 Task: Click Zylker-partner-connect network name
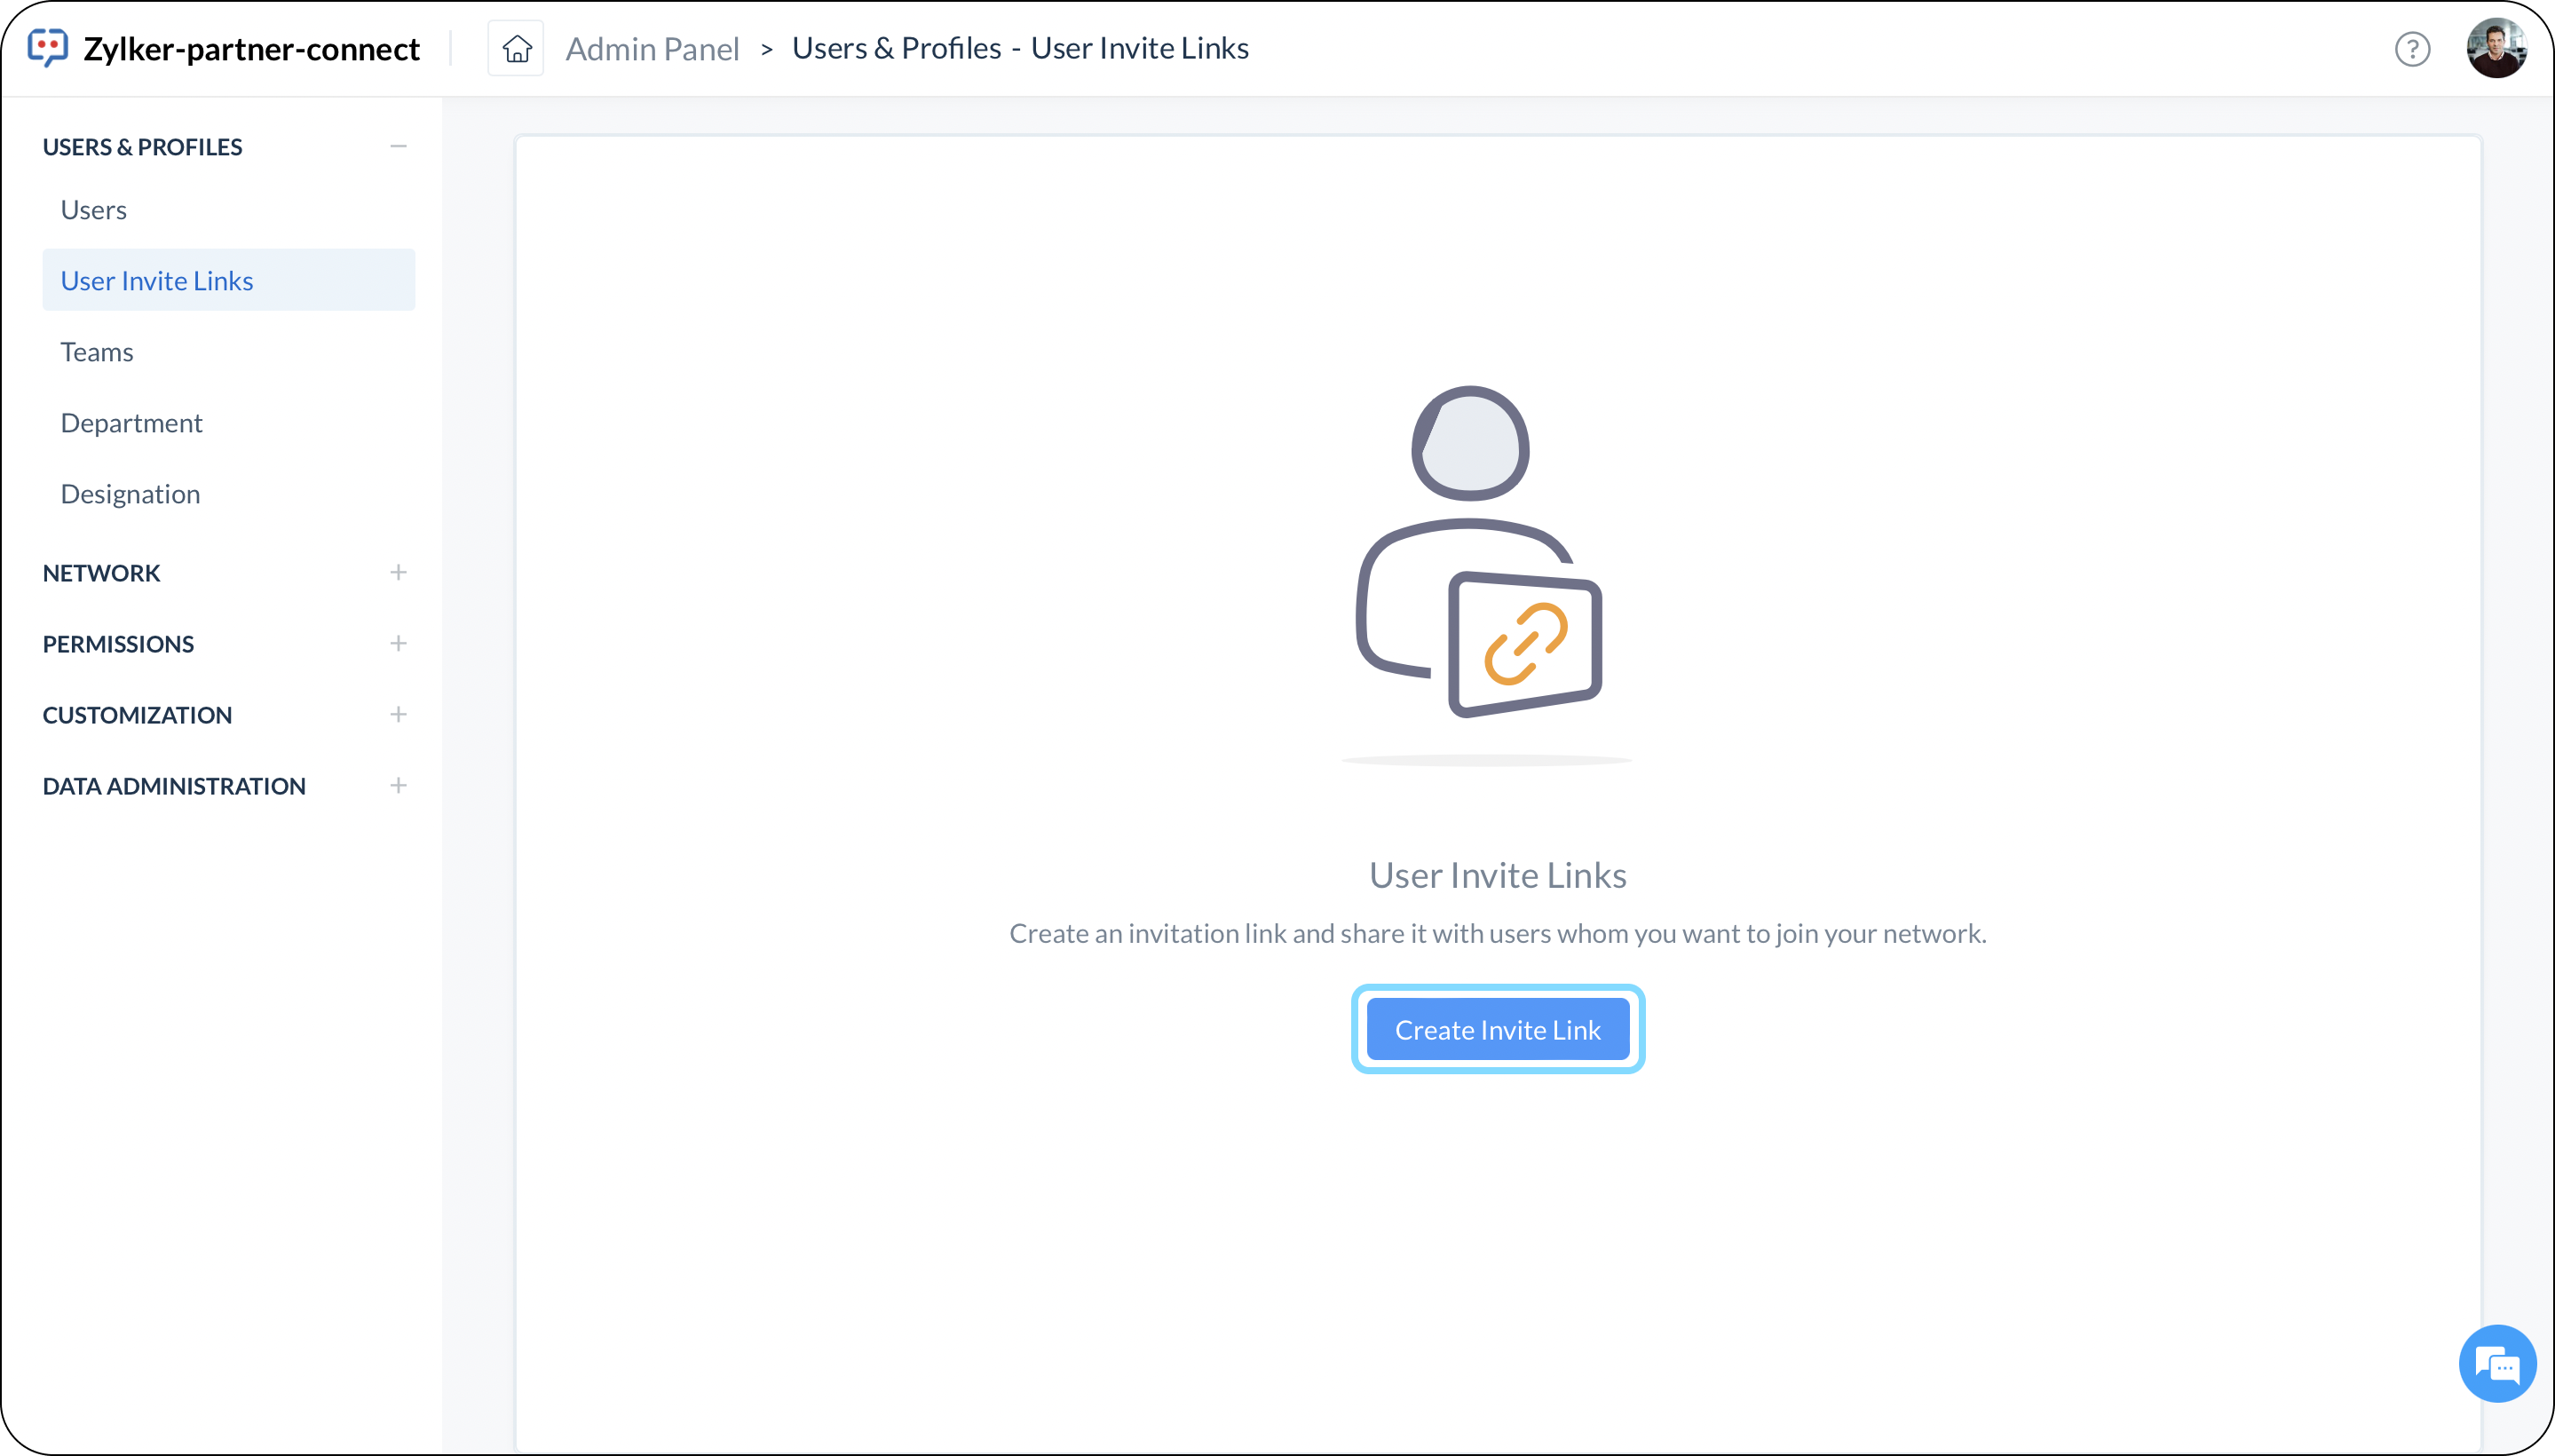tap(251, 49)
